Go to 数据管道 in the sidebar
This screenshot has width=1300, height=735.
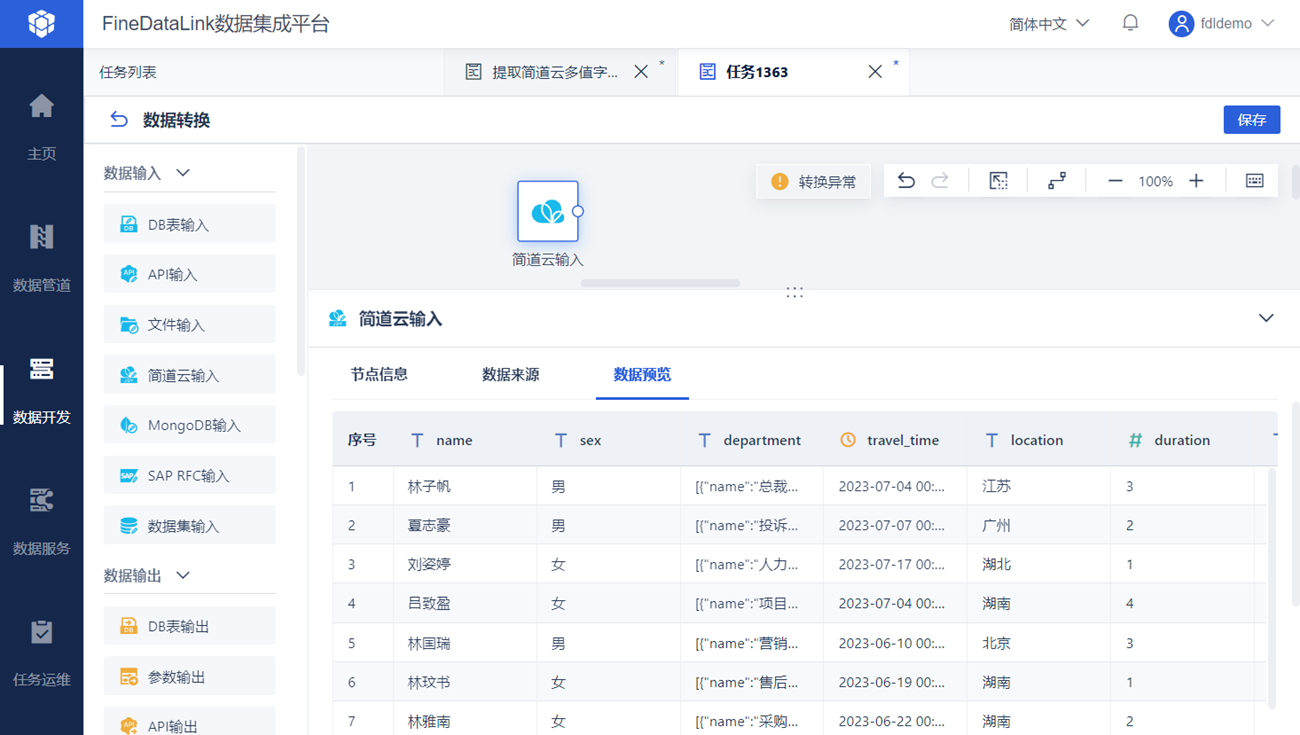tap(41, 258)
